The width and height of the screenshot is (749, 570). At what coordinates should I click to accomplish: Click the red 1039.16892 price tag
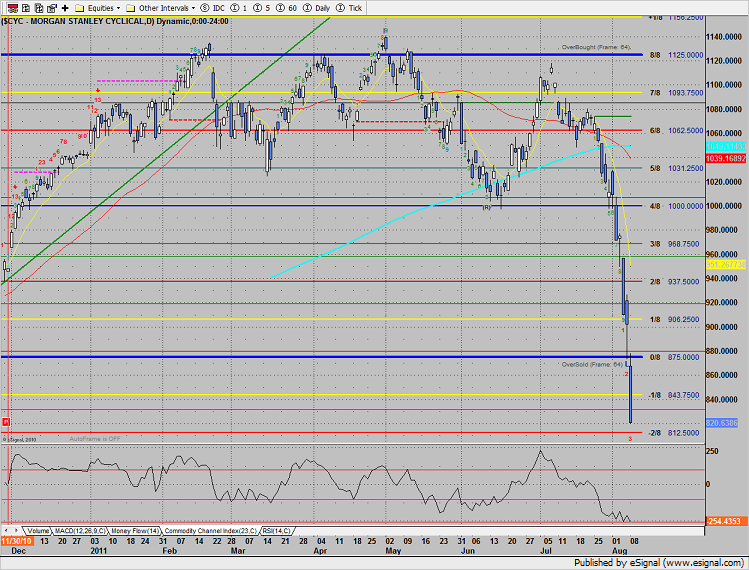(726, 158)
